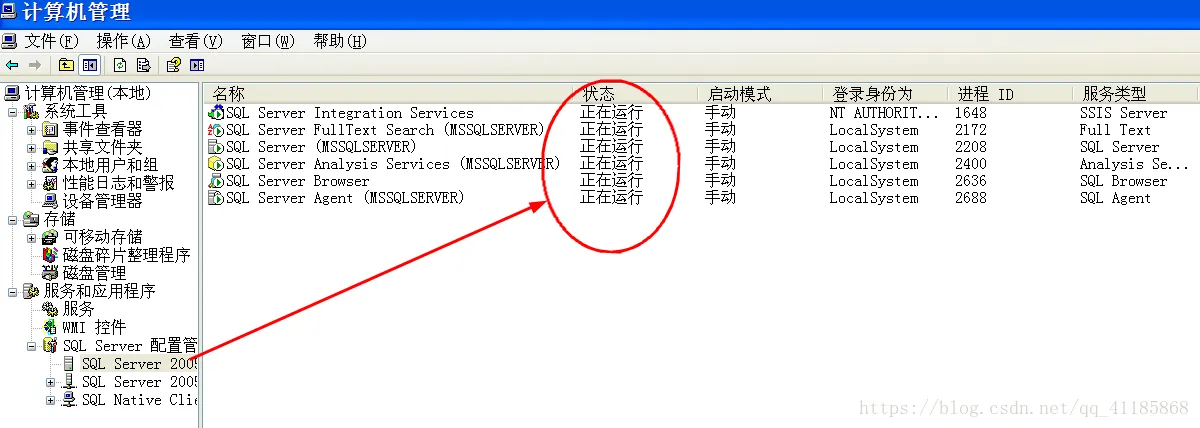
Task: Expand the 共享文件夹 tree node
Action: [31, 147]
